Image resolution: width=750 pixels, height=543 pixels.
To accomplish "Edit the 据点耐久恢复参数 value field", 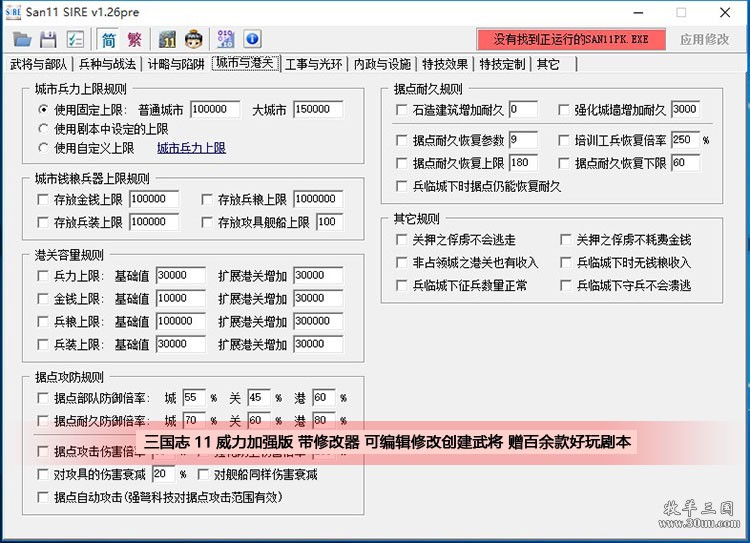I will tap(523, 140).
